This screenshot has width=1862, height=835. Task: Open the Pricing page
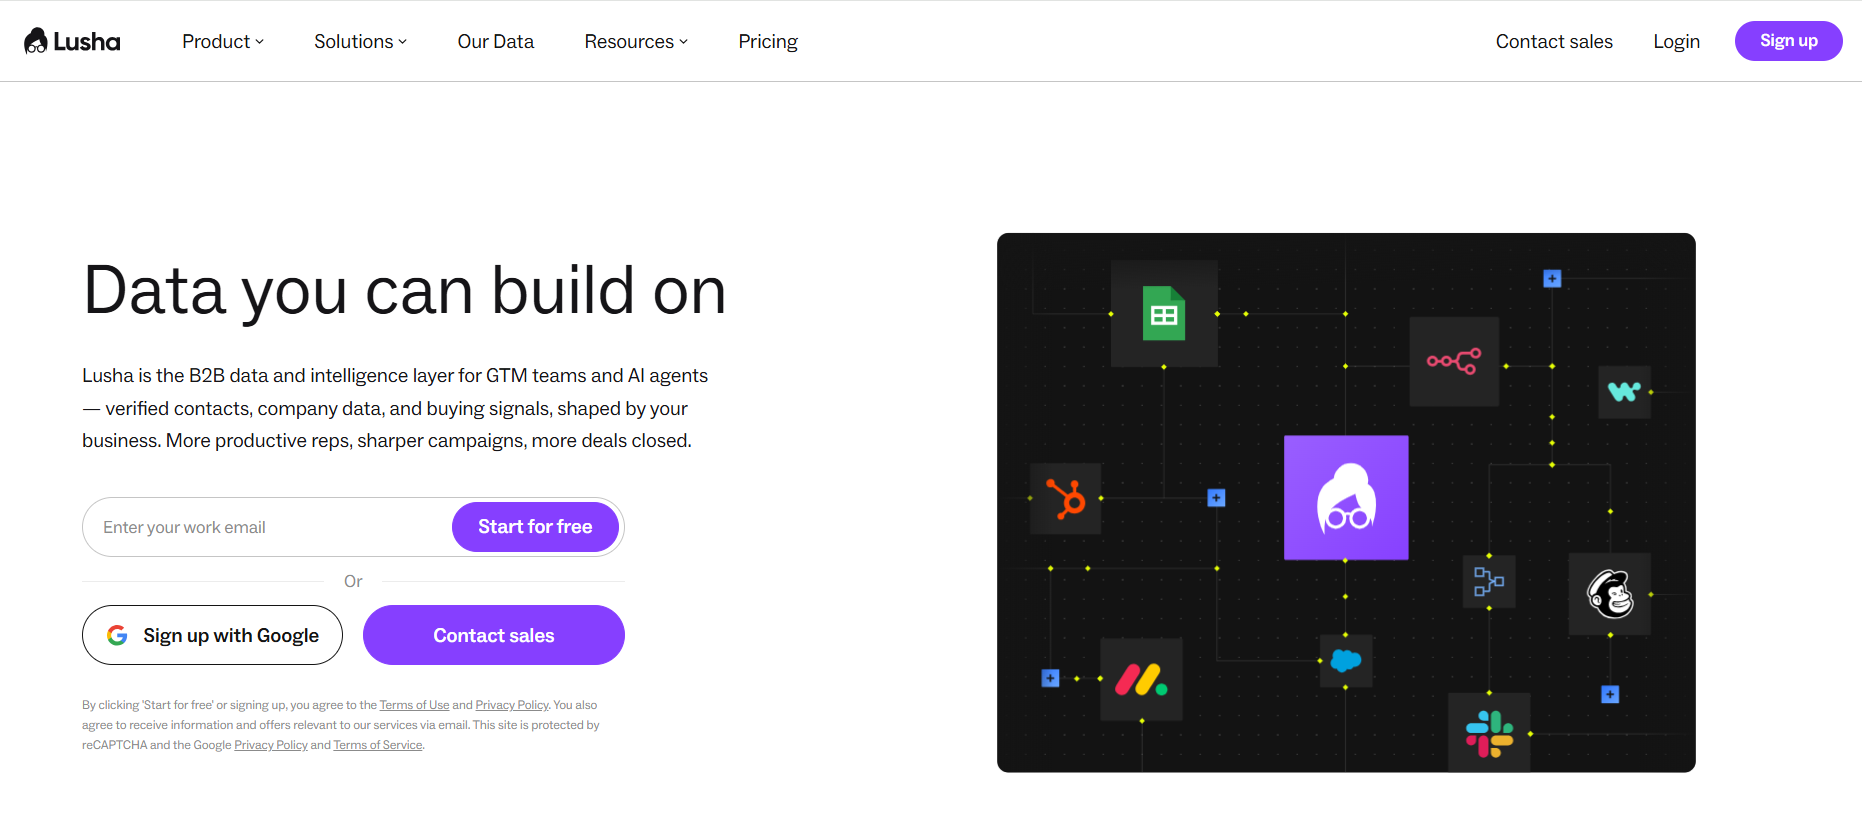768,41
